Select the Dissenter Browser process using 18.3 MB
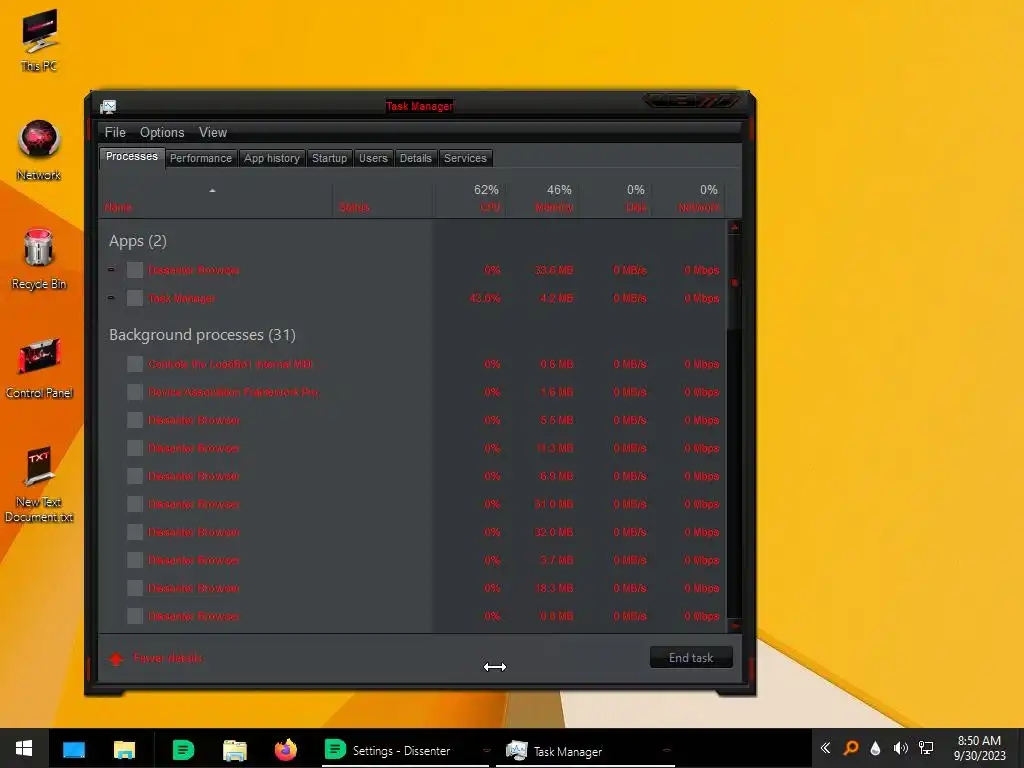Image resolution: width=1024 pixels, height=768 pixels. pos(193,588)
